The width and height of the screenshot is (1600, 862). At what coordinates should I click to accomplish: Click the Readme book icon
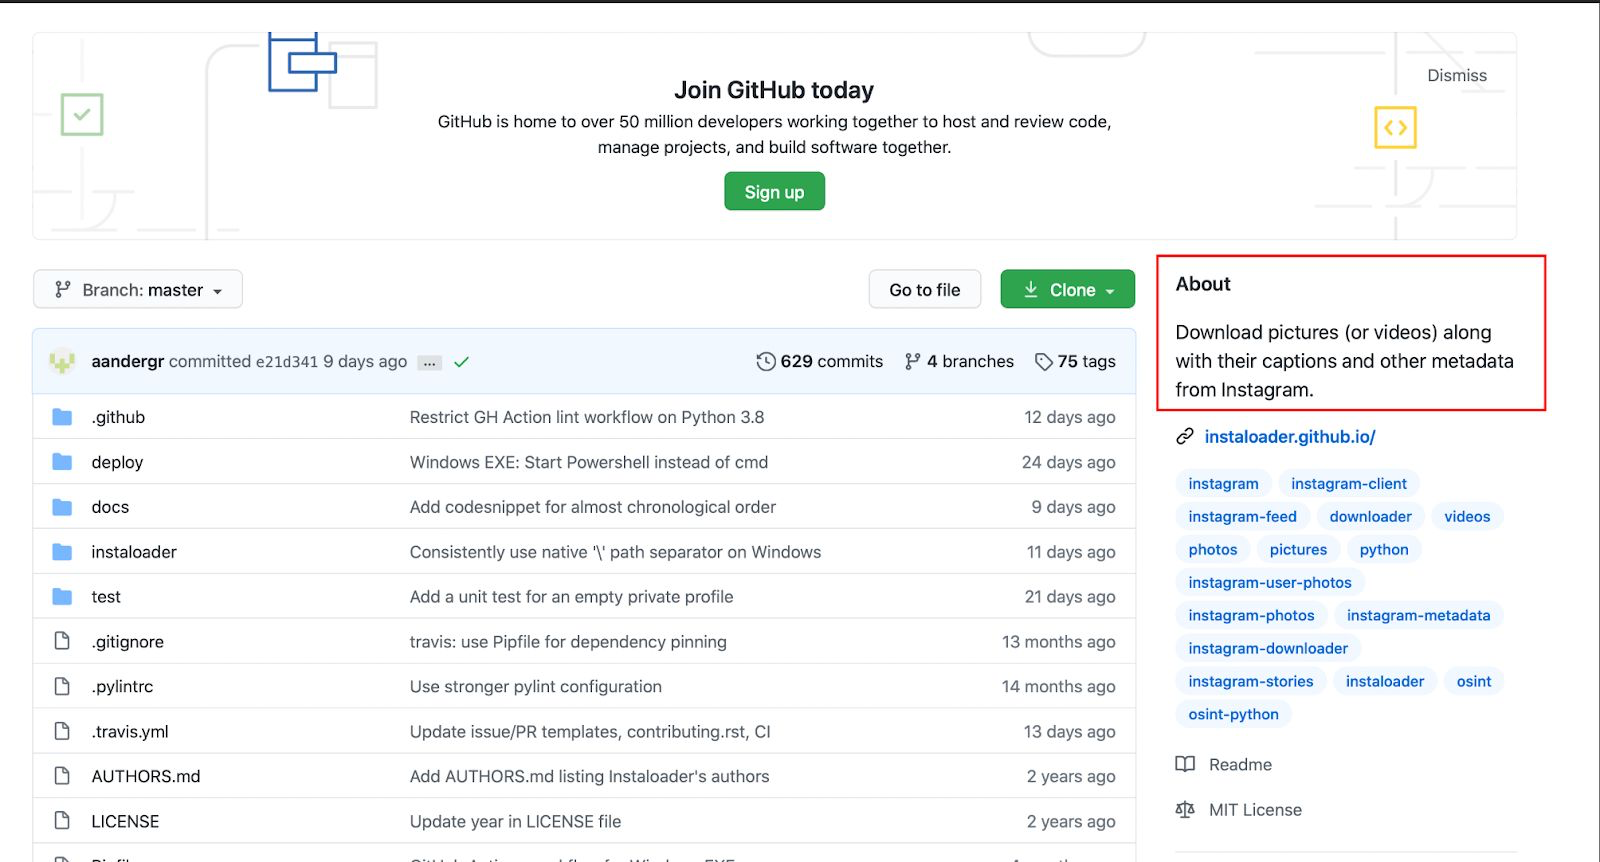tap(1185, 765)
